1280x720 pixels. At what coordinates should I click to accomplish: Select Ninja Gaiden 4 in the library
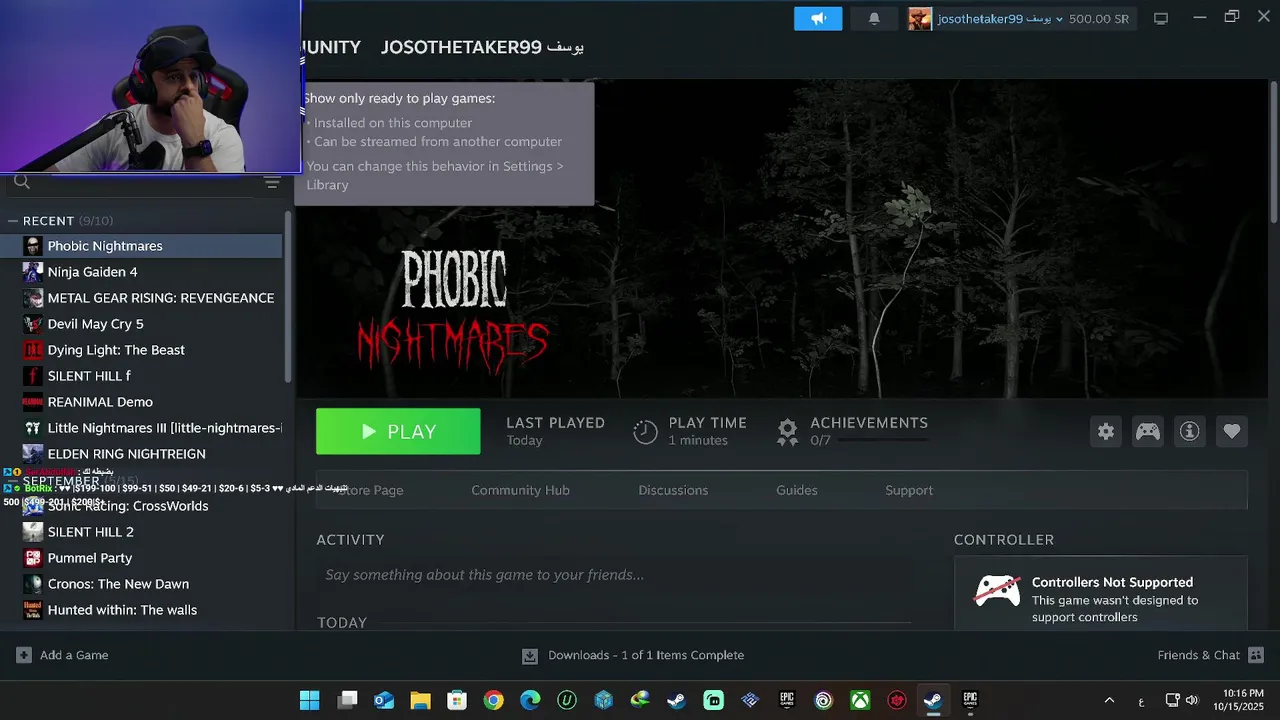click(x=141, y=272)
